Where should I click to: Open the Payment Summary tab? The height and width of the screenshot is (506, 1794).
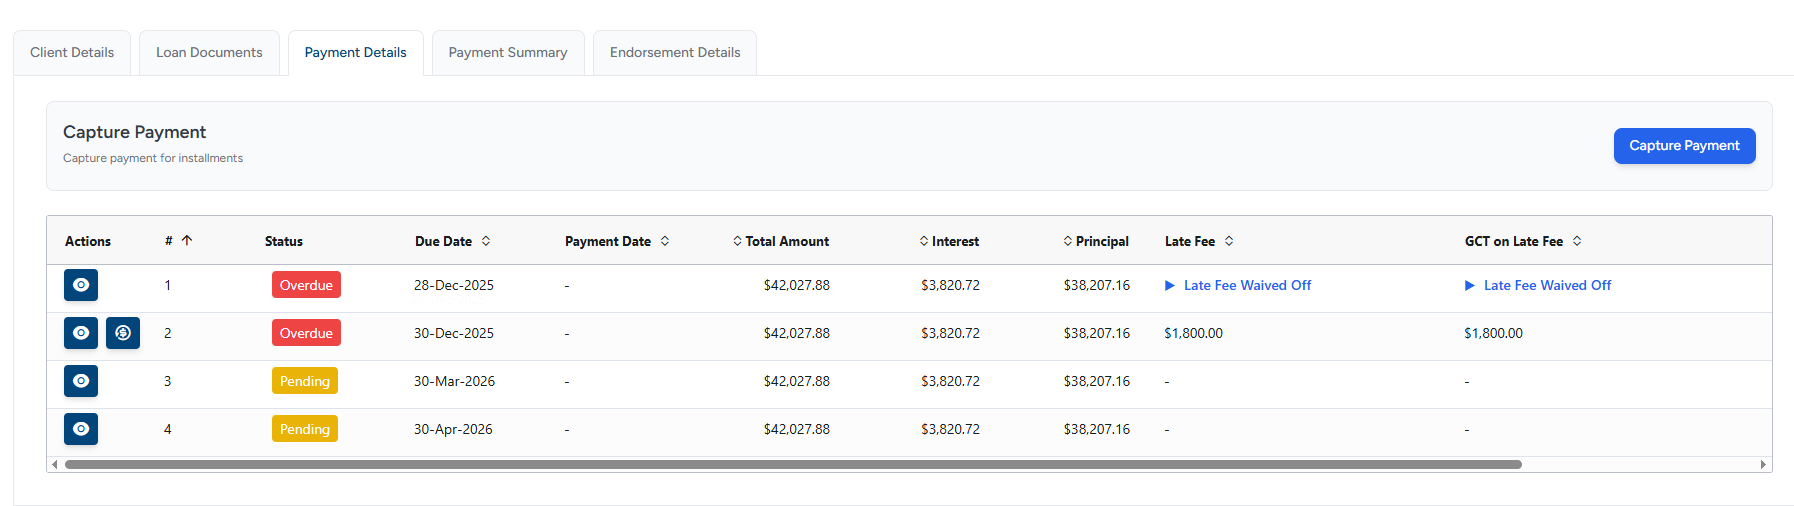[x=508, y=53]
